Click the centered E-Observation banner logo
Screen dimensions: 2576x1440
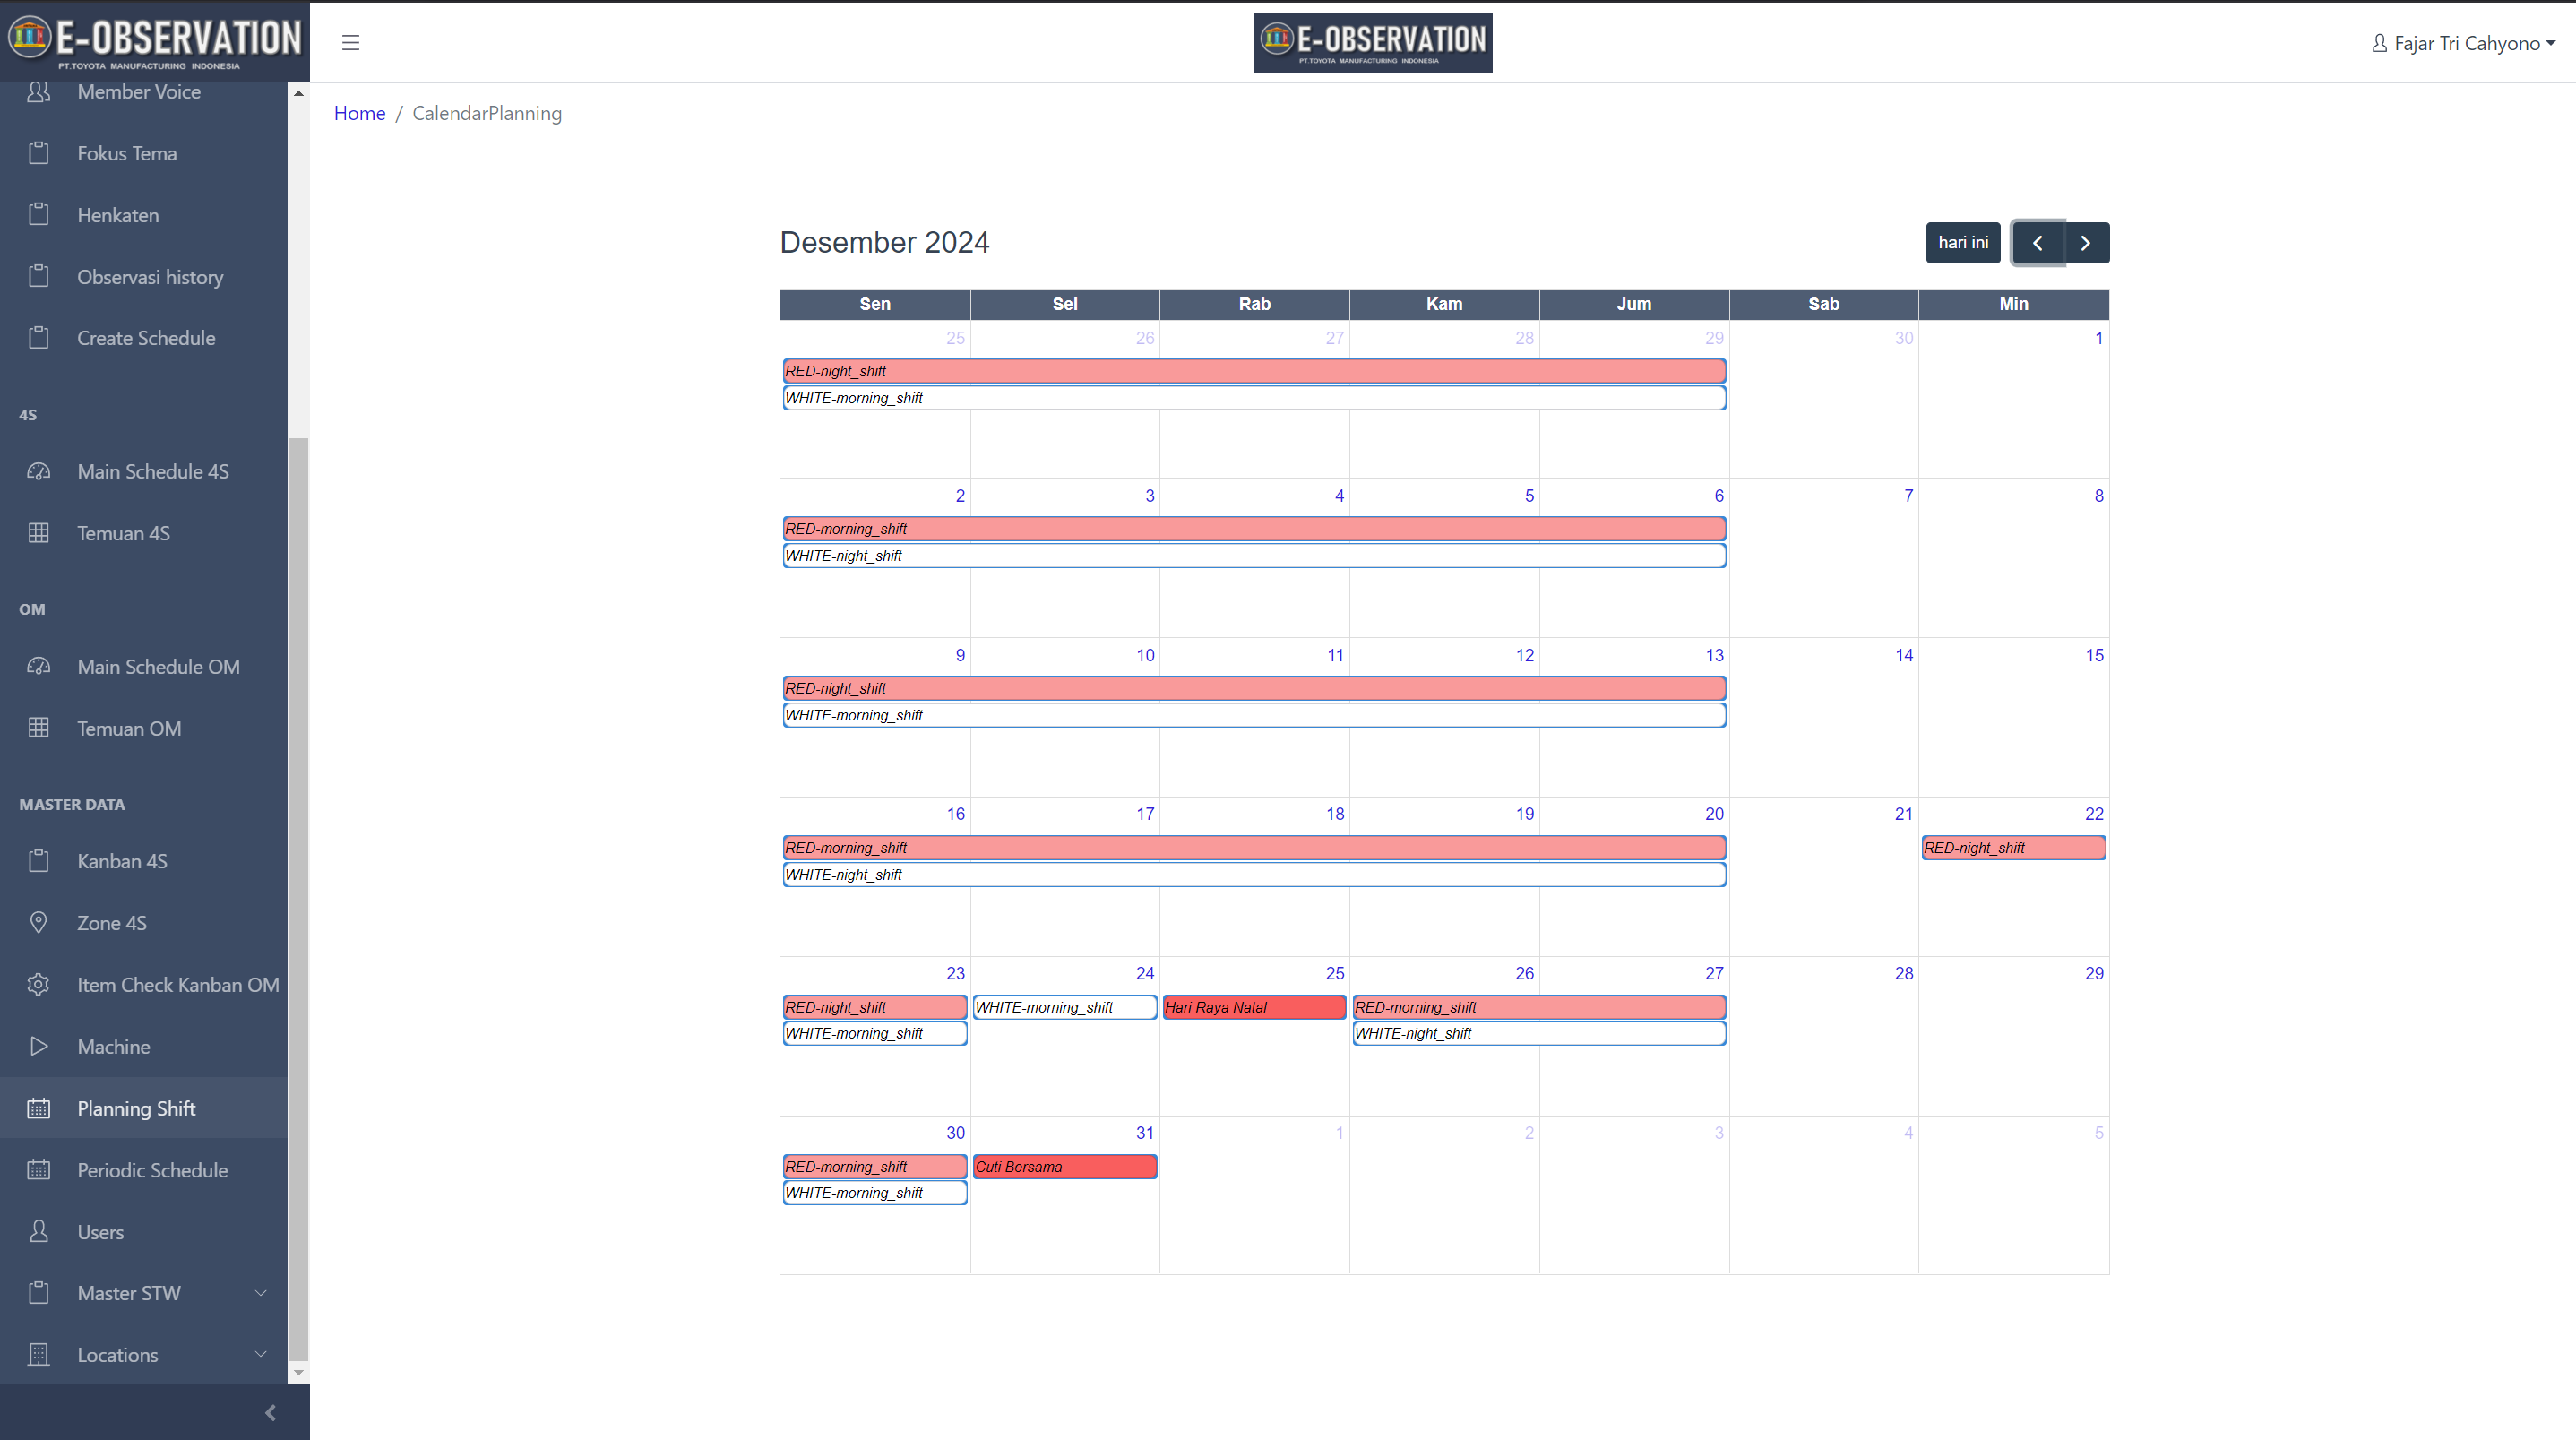click(x=1373, y=42)
